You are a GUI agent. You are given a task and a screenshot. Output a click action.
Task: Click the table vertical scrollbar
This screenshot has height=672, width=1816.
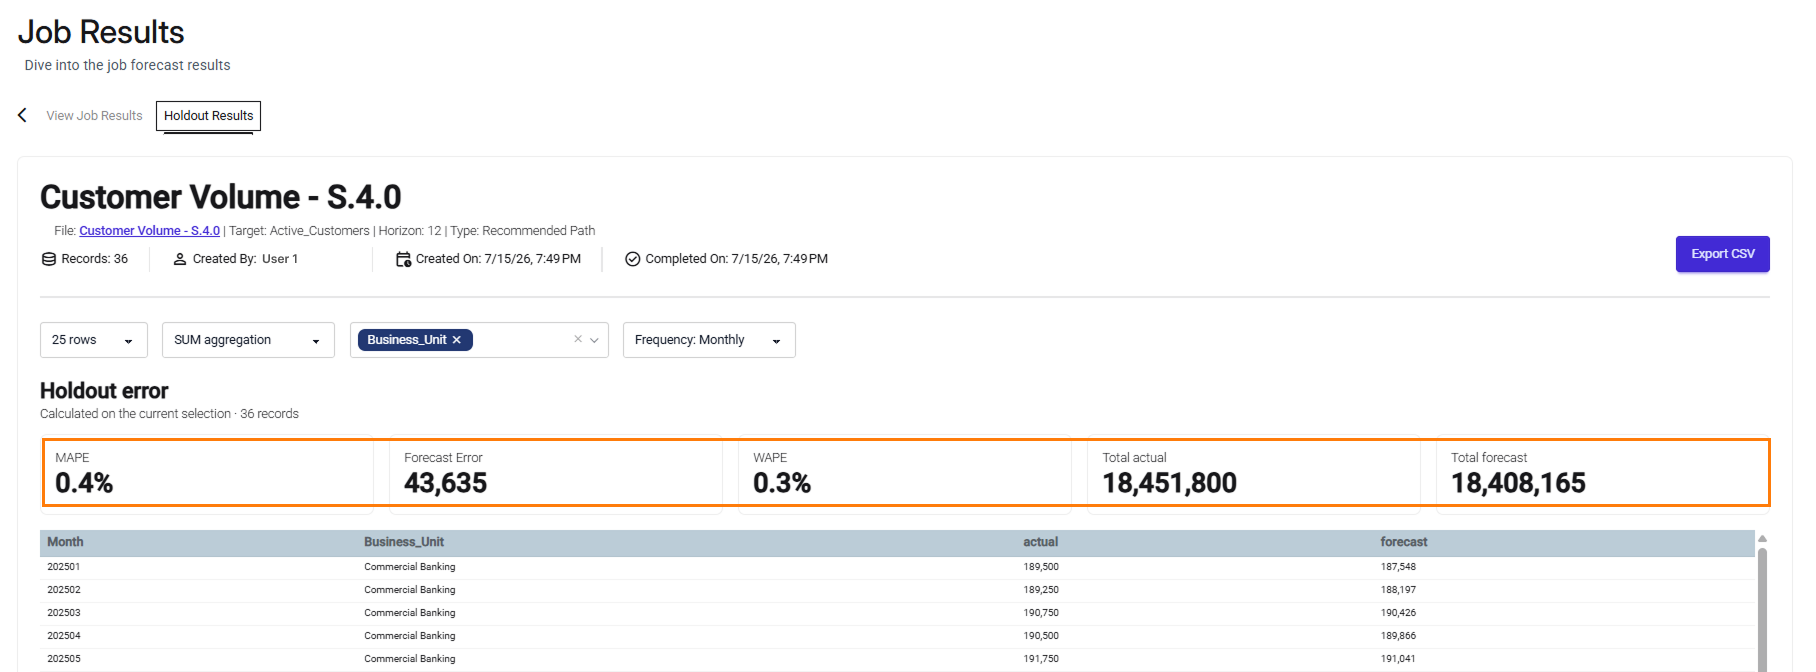coord(1762,610)
